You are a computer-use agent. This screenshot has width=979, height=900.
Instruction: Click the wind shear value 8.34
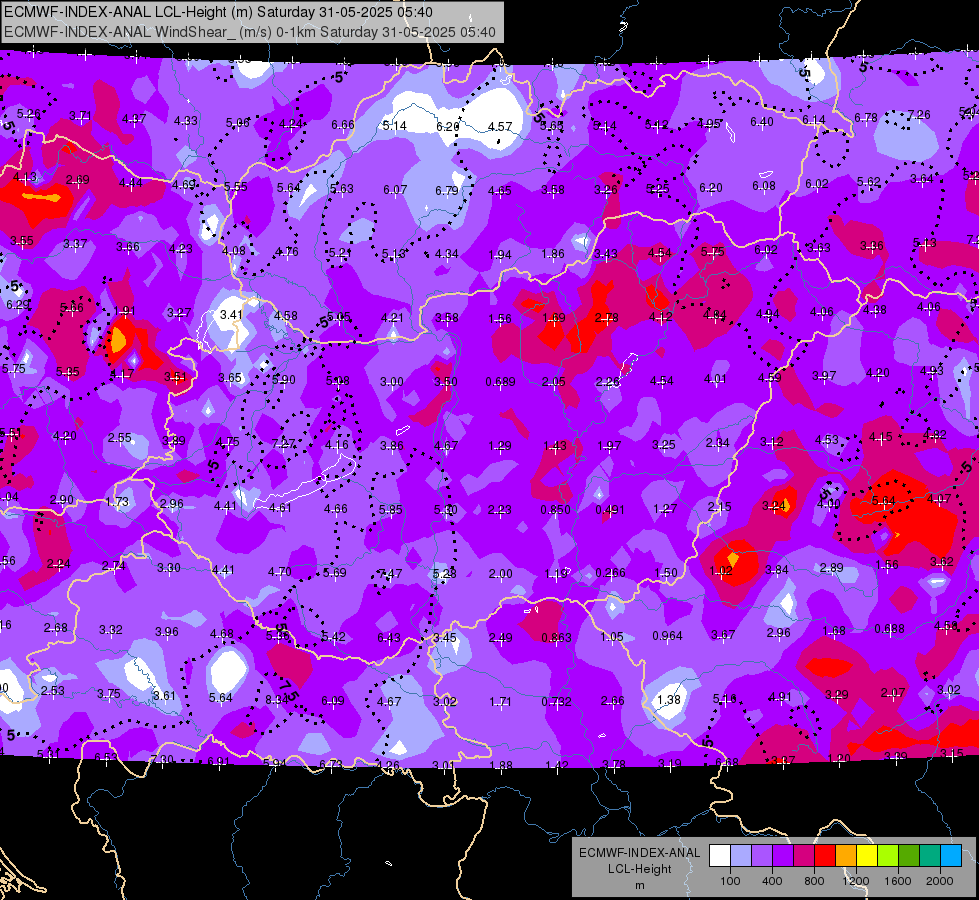click(277, 700)
